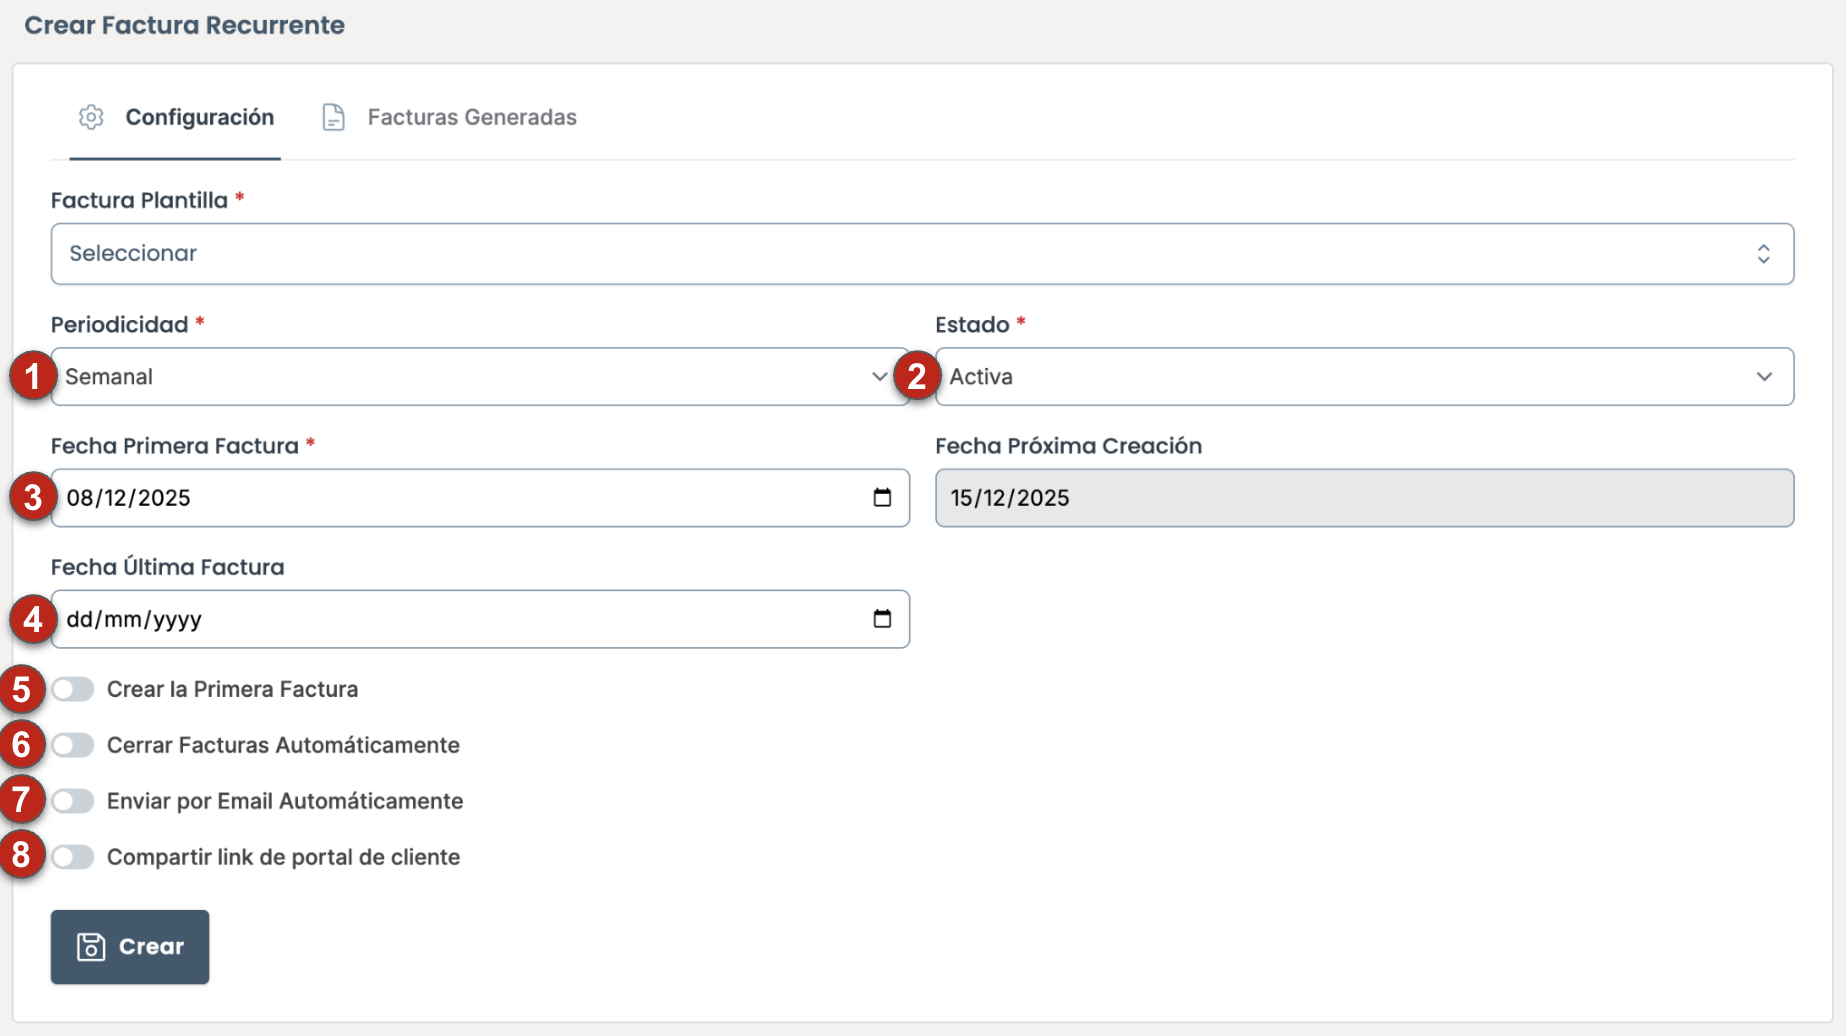Viewport: 1846px width, 1036px height.
Task: Click red numbered badge 1 marker
Action: point(32,377)
